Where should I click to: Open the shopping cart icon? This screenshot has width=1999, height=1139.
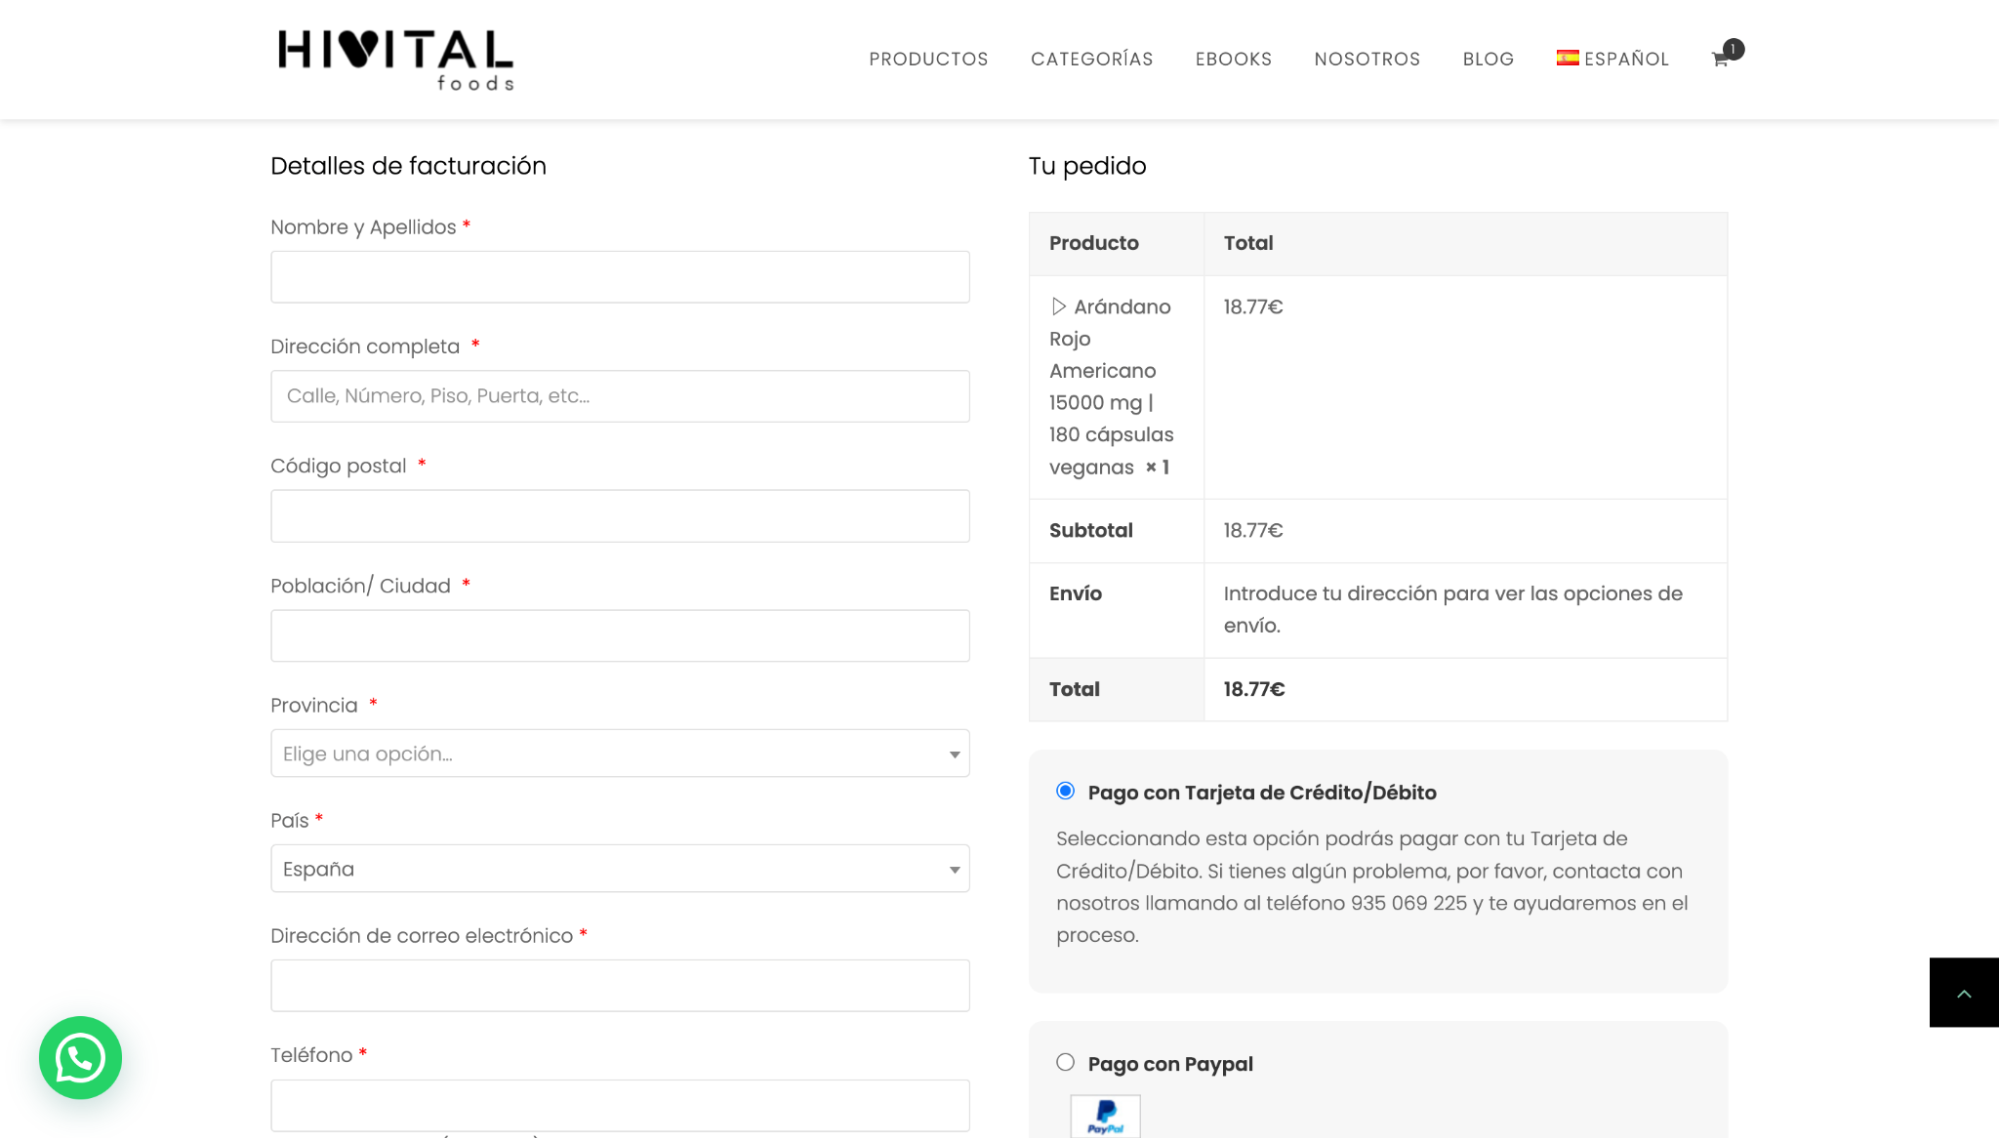1720,59
